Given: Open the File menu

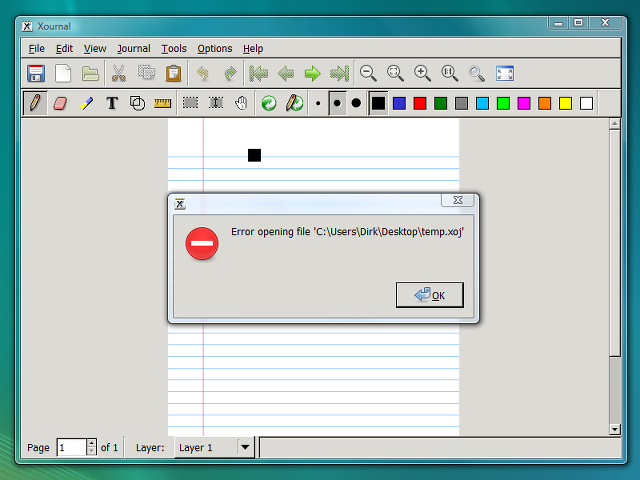Looking at the screenshot, I should (x=36, y=49).
